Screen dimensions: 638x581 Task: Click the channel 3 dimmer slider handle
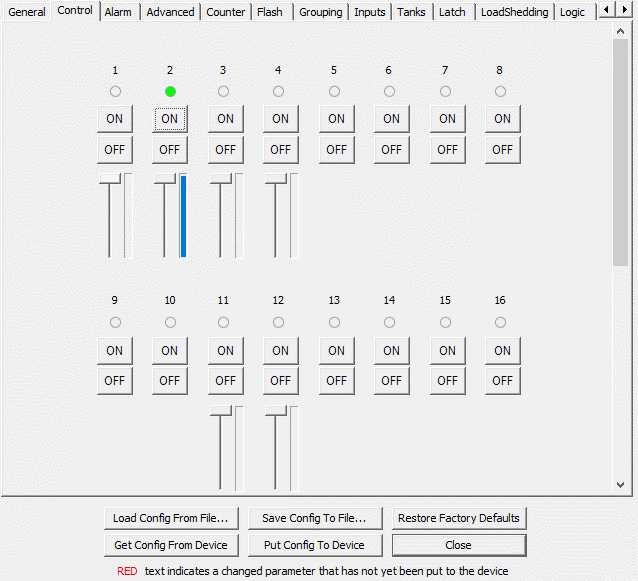221,179
